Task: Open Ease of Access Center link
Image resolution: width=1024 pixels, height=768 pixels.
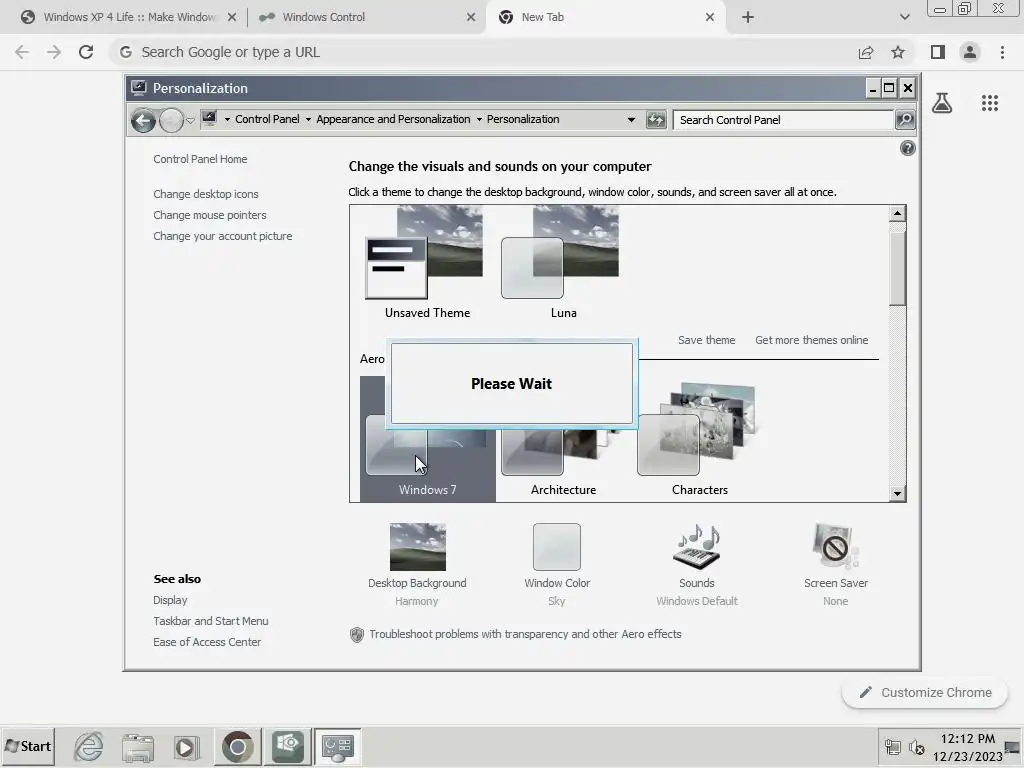Action: click(207, 642)
